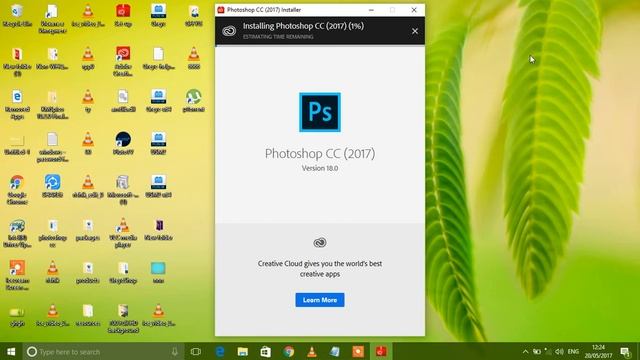
Task: Open Google Chrome from the taskbar
Action: click(x=289, y=351)
